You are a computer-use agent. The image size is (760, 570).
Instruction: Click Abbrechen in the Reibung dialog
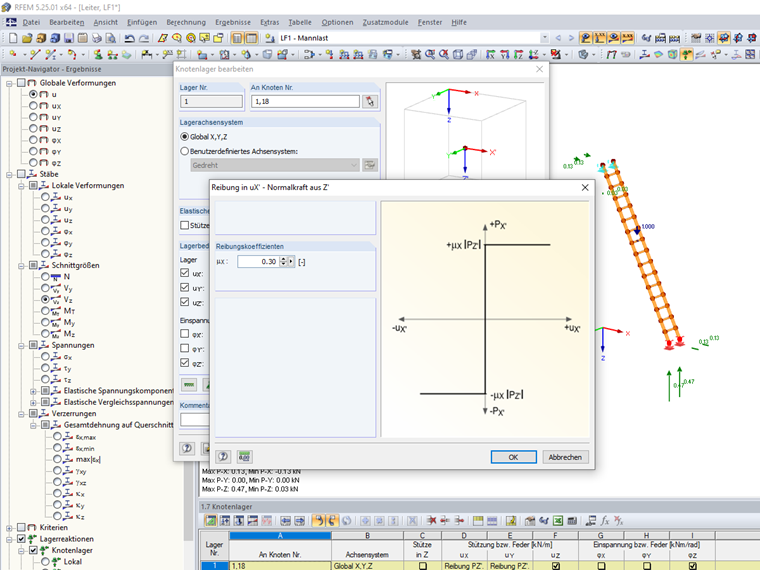[x=565, y=457]
